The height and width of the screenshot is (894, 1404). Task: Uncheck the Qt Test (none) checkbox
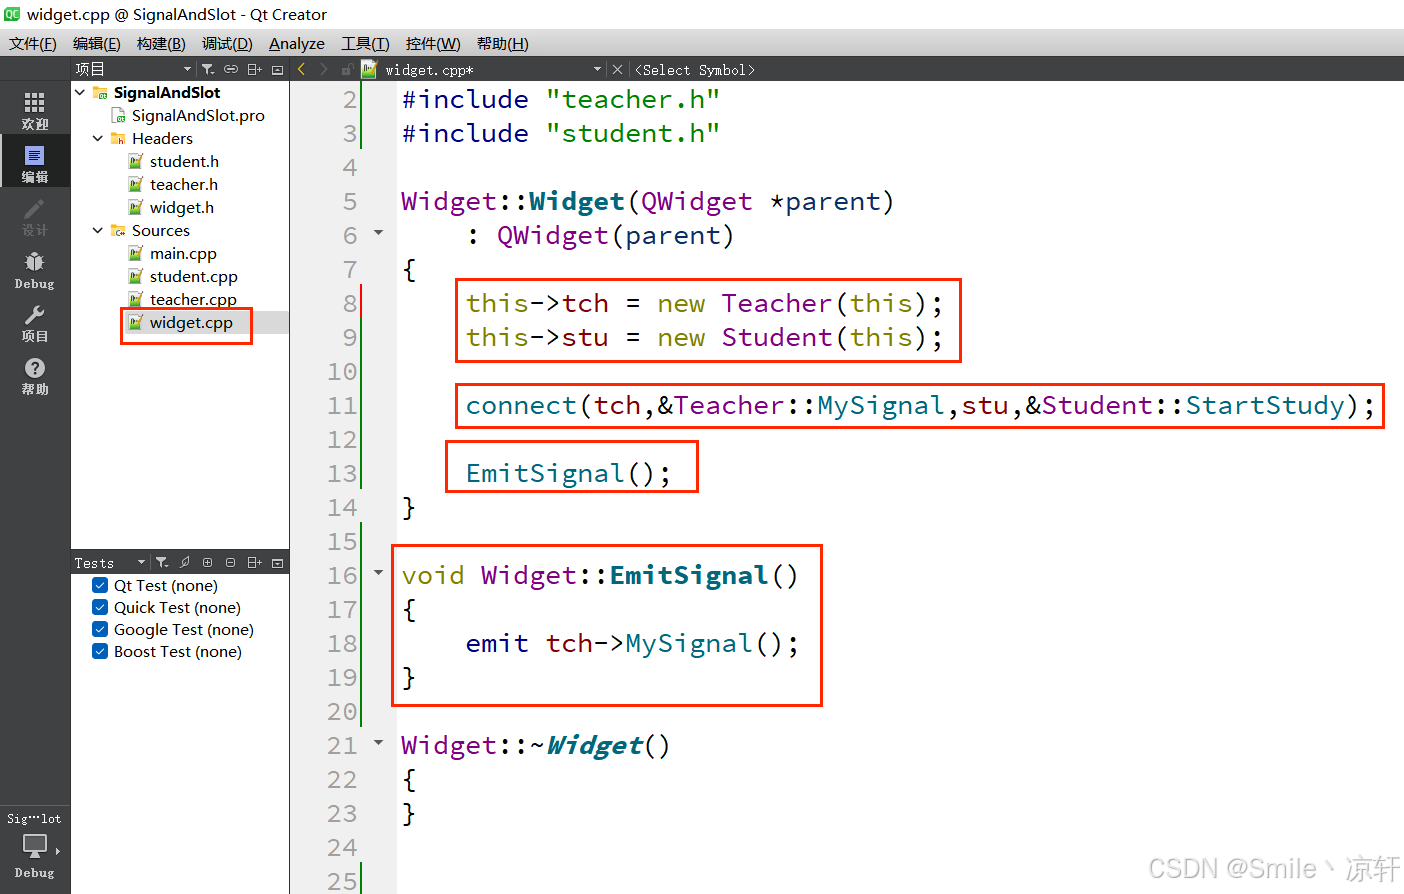[x=100, y=585]
